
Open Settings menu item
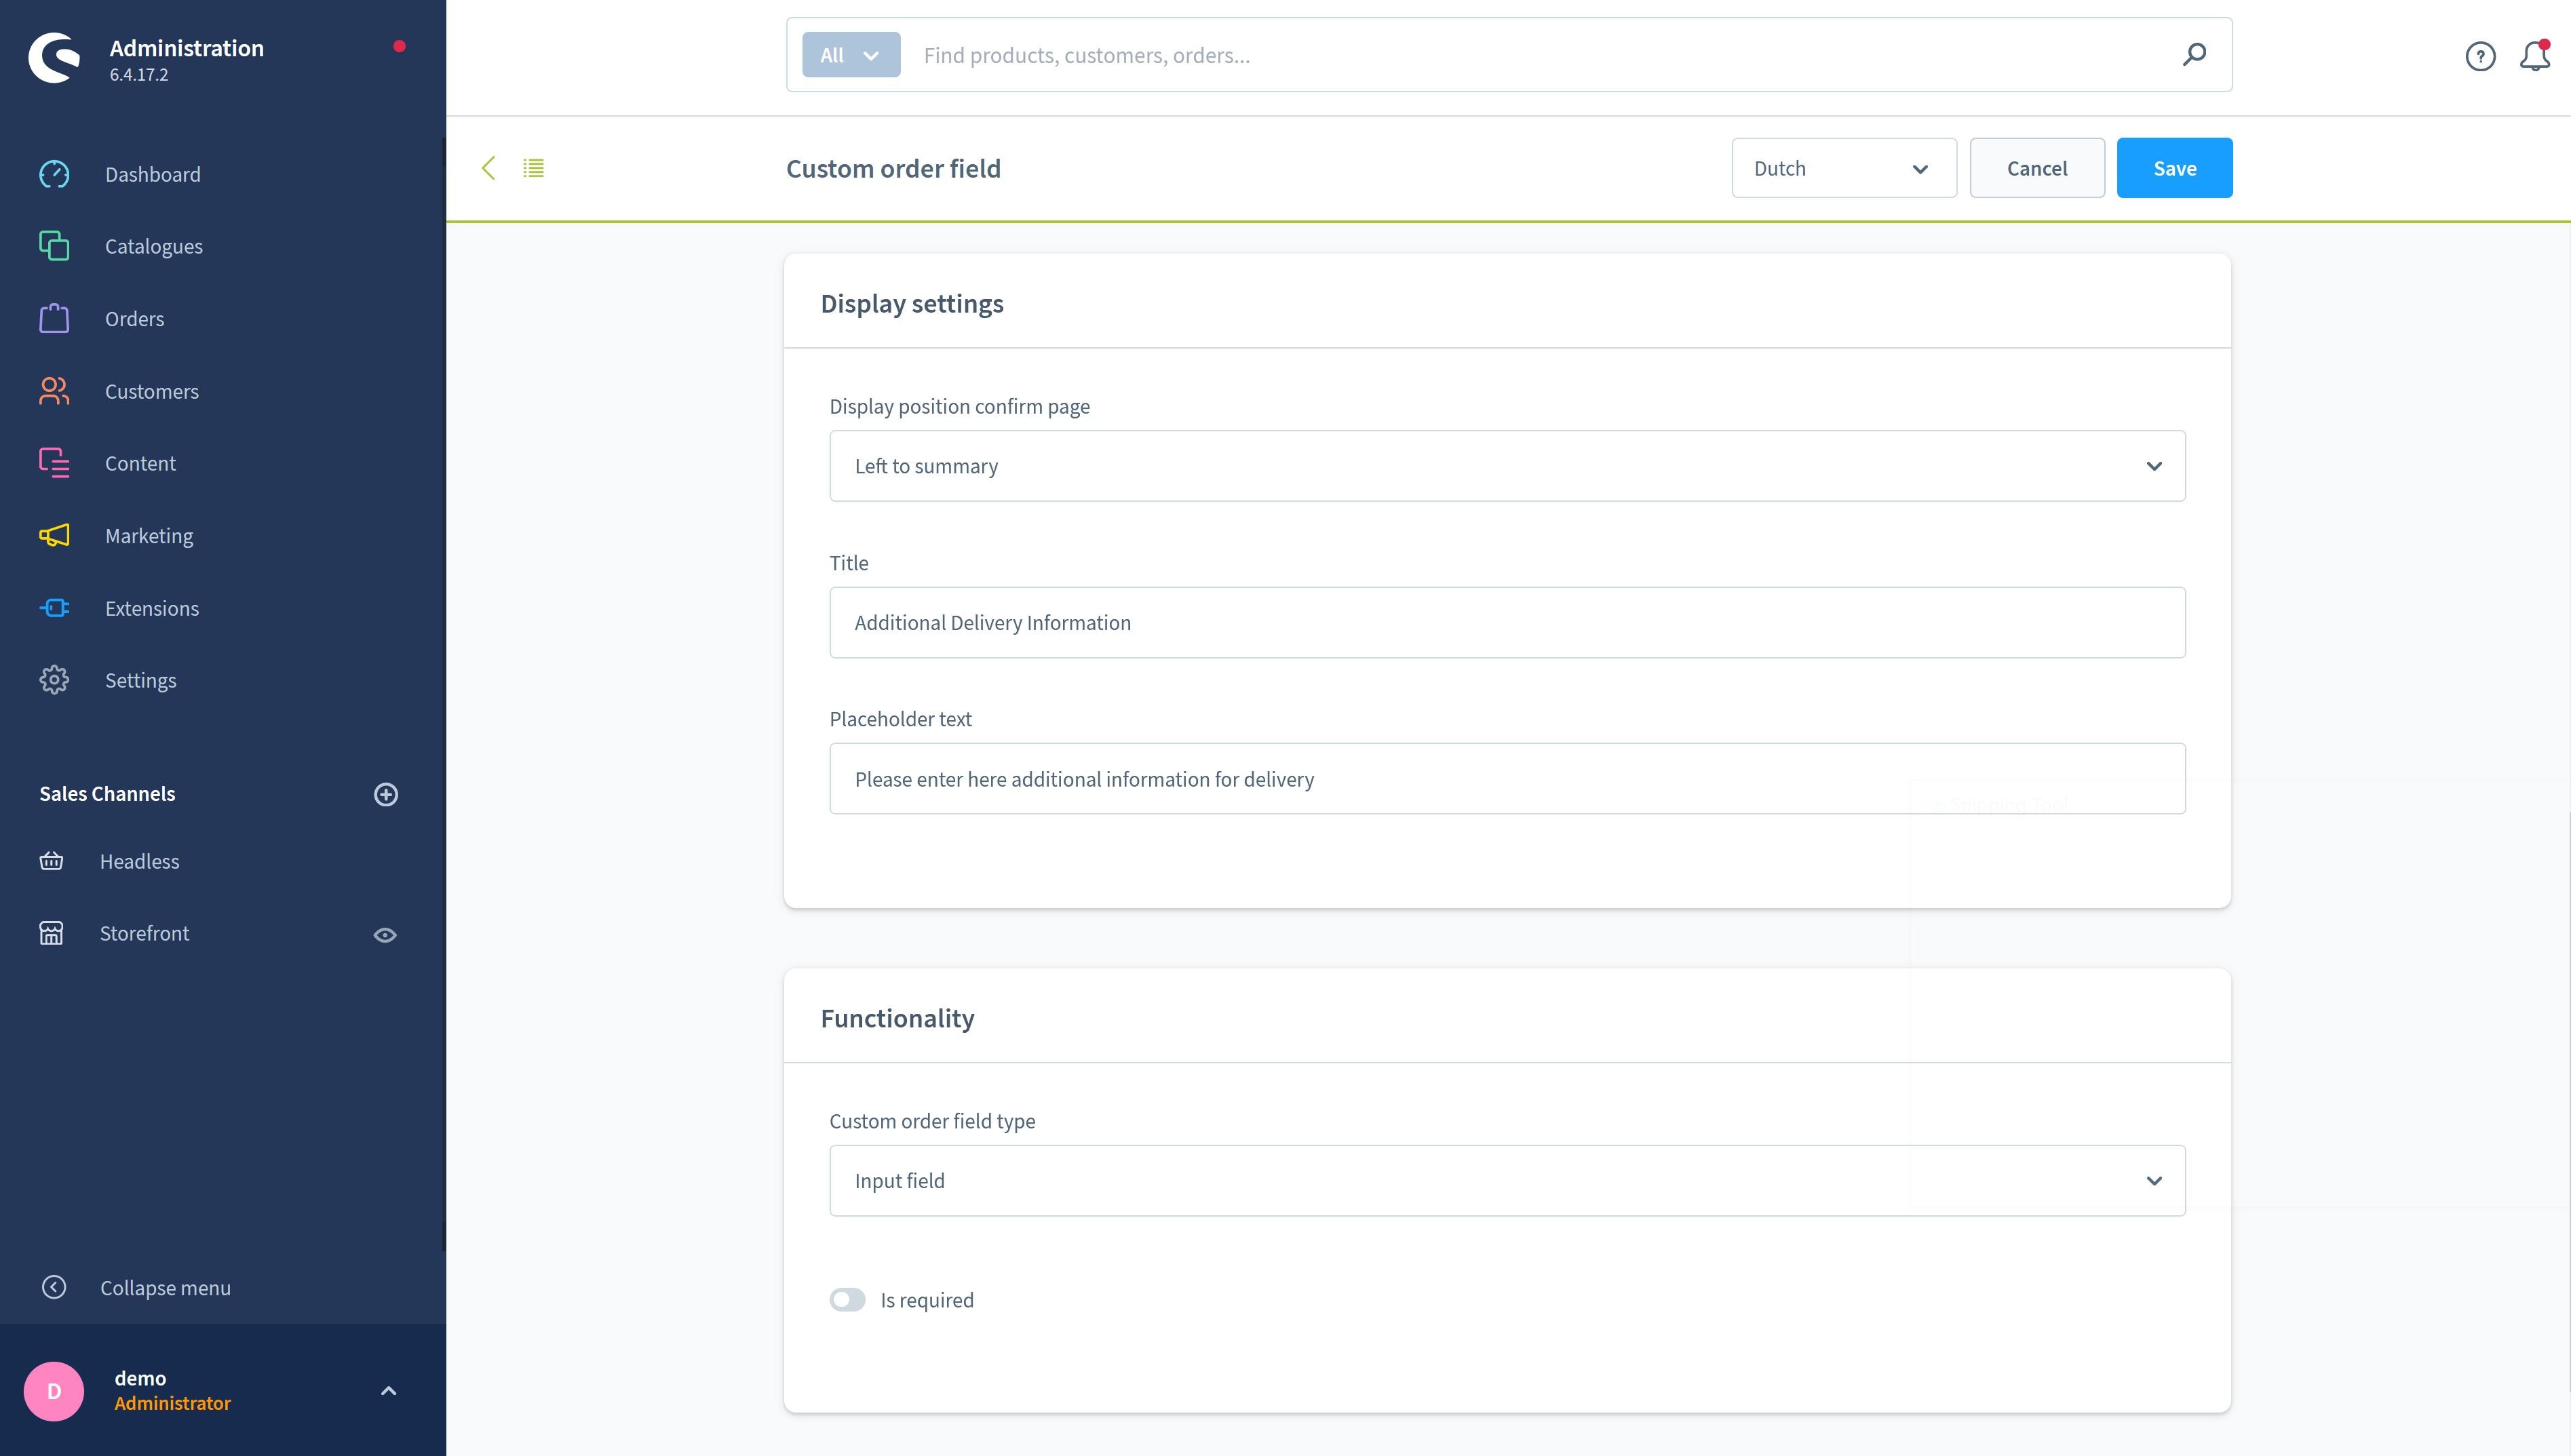(x=141, y=680)
